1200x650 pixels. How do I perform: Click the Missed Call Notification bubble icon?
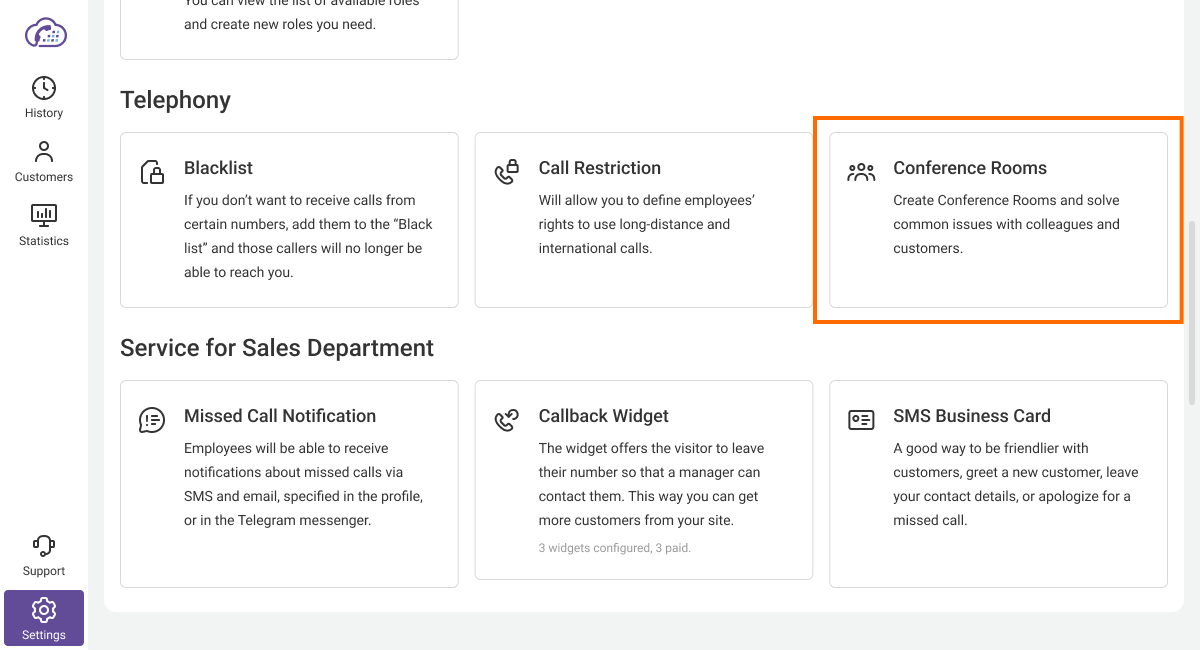(x=152, y=420)
